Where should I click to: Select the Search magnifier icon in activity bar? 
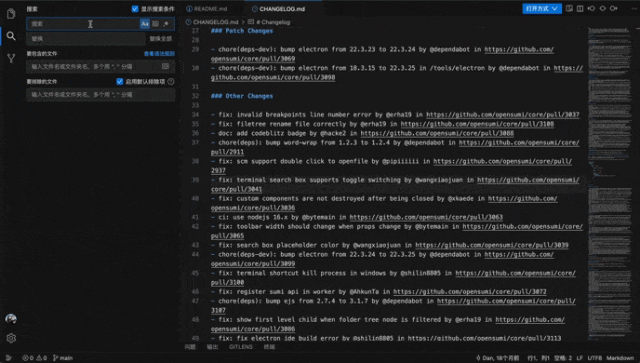coord(11,36)
